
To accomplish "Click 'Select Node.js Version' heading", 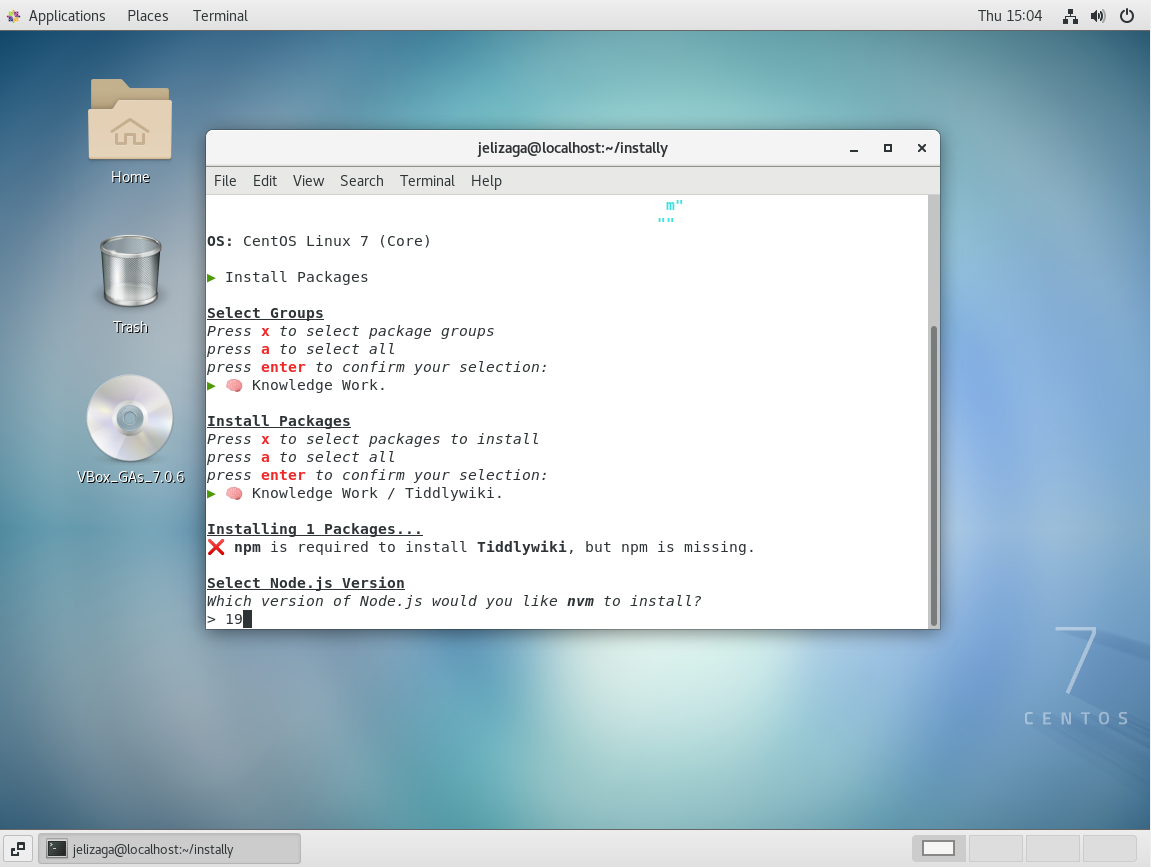I will (305, 584).
